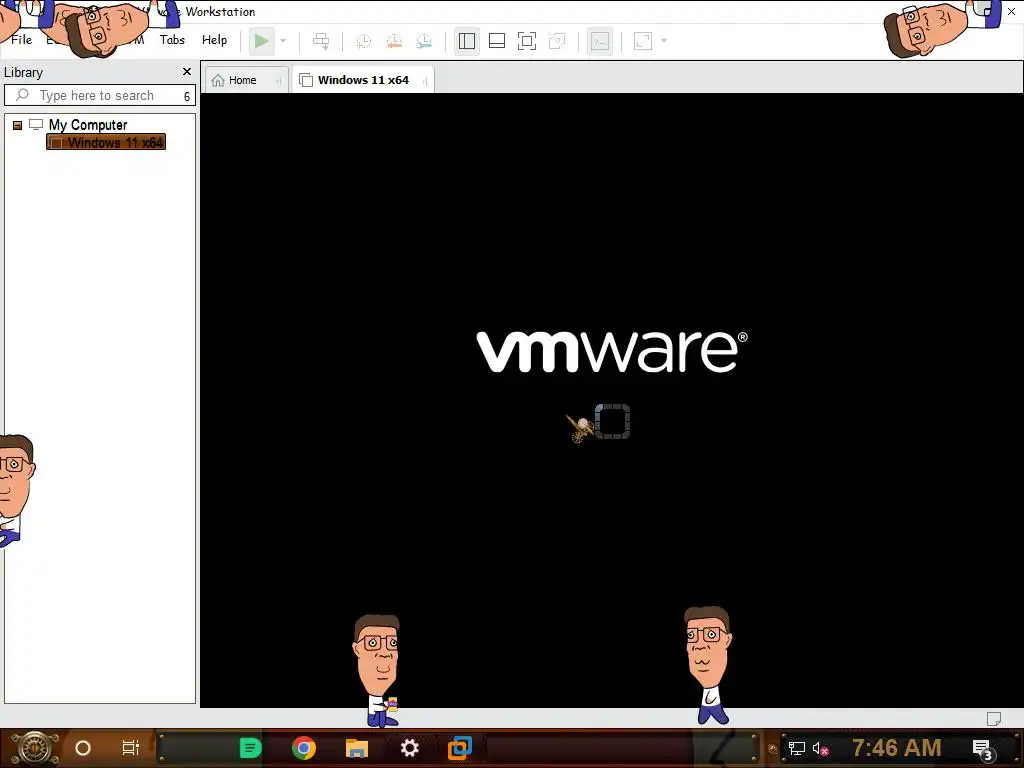Screen dimensions: 1024x768
Task: Toggle the library sidebar view icon
Action: coord(466,41)
